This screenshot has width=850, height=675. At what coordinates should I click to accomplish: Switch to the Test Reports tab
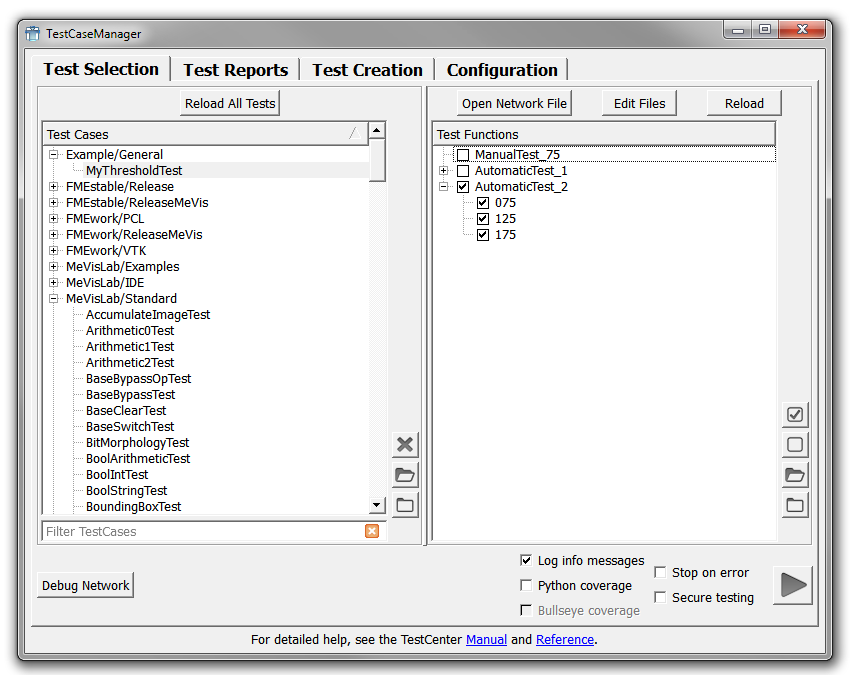(235, 70)
